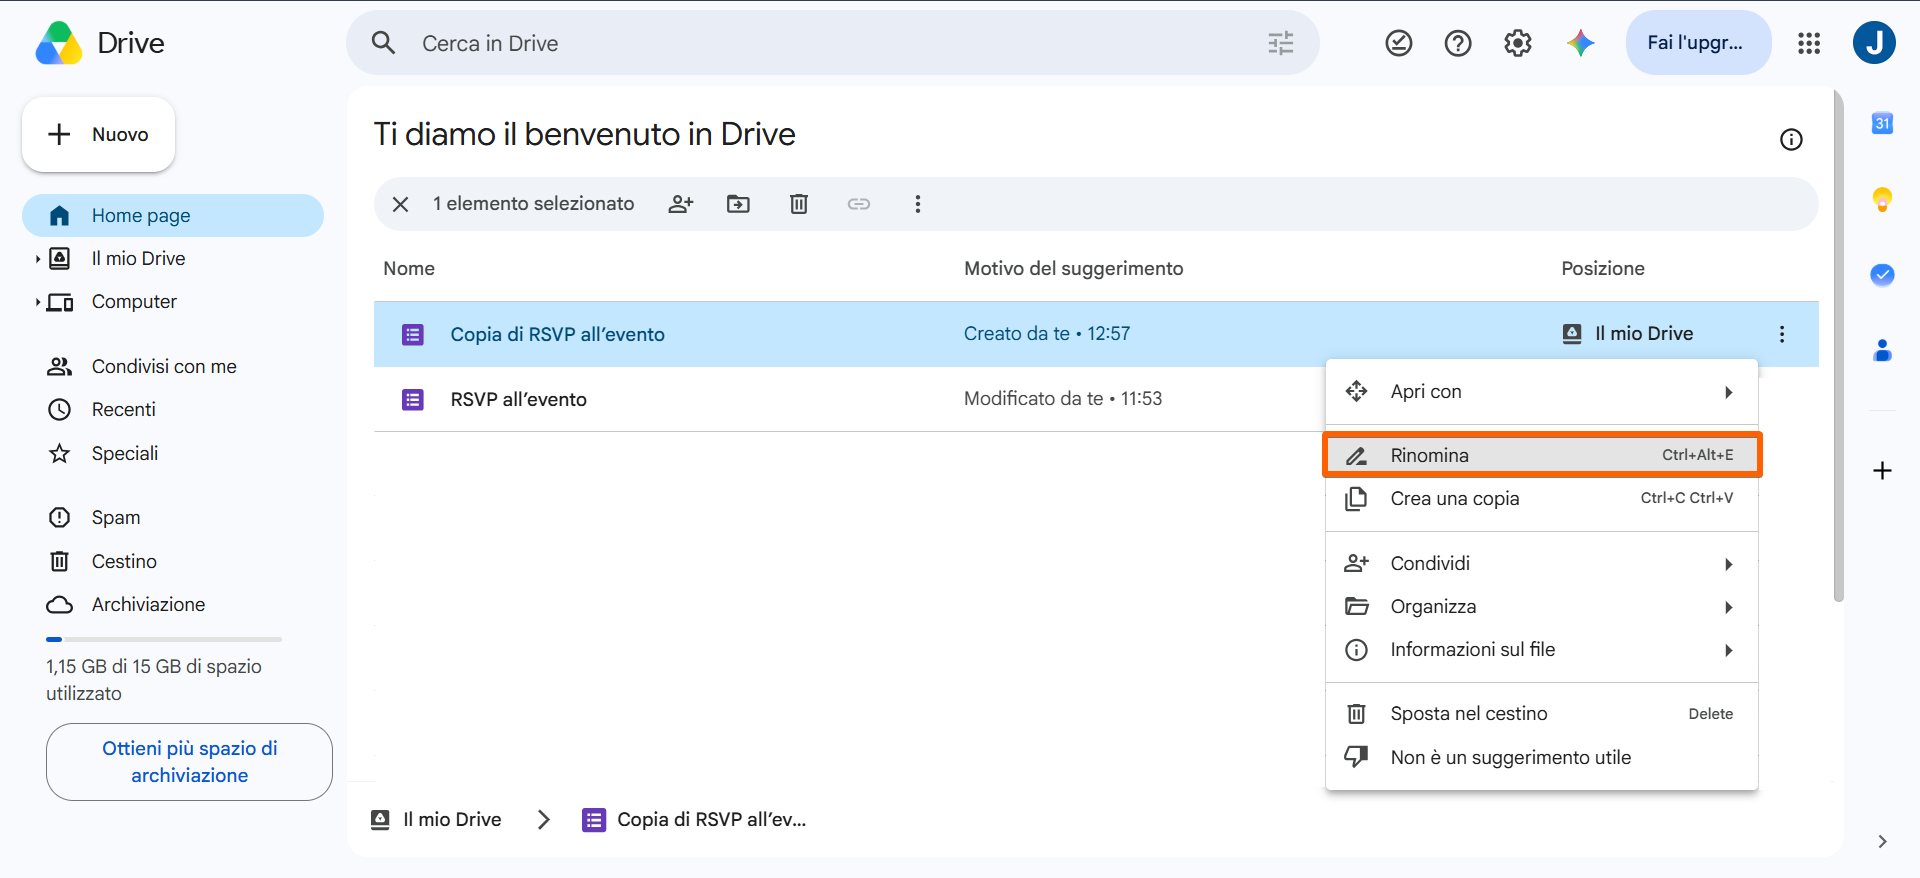This screenshot has height=878, width=1920.
Task: Choose Crea una copia in context menu
Action: coord(1542,498)
